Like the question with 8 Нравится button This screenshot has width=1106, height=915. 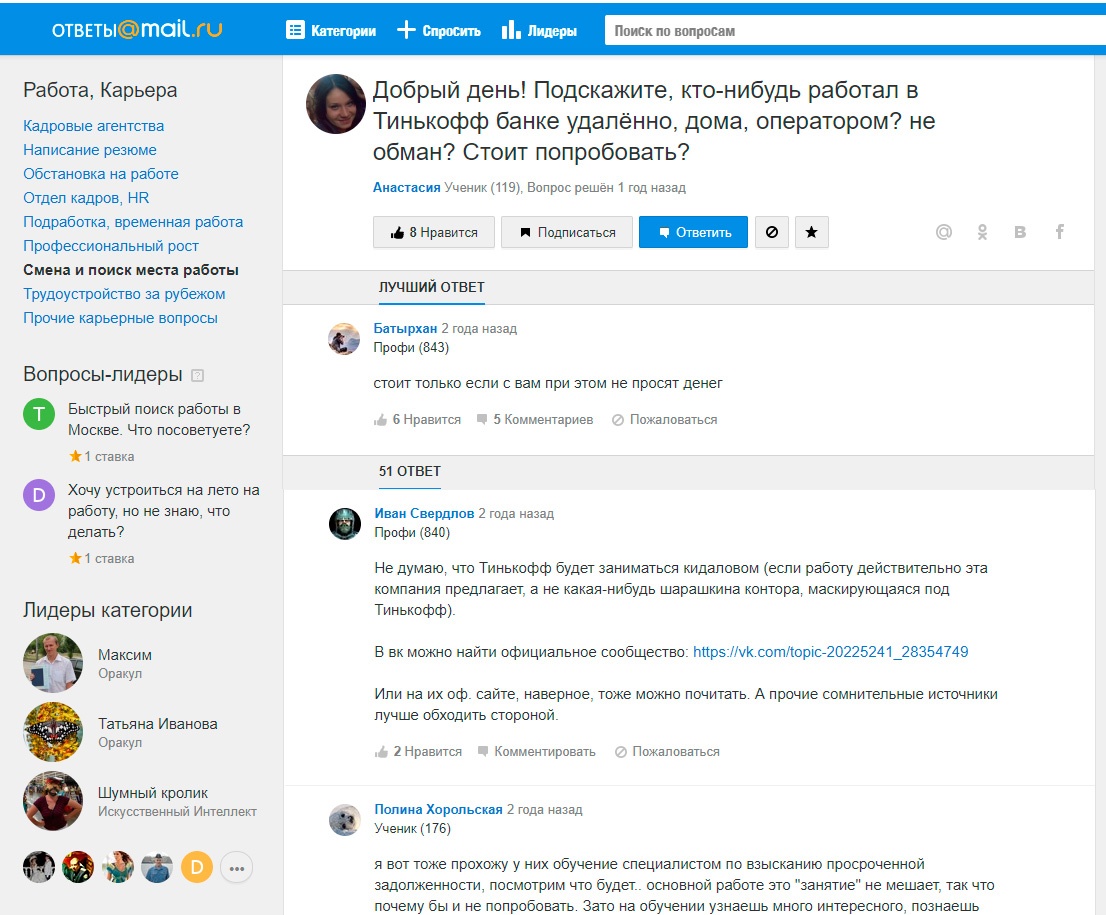click(434, 232)
